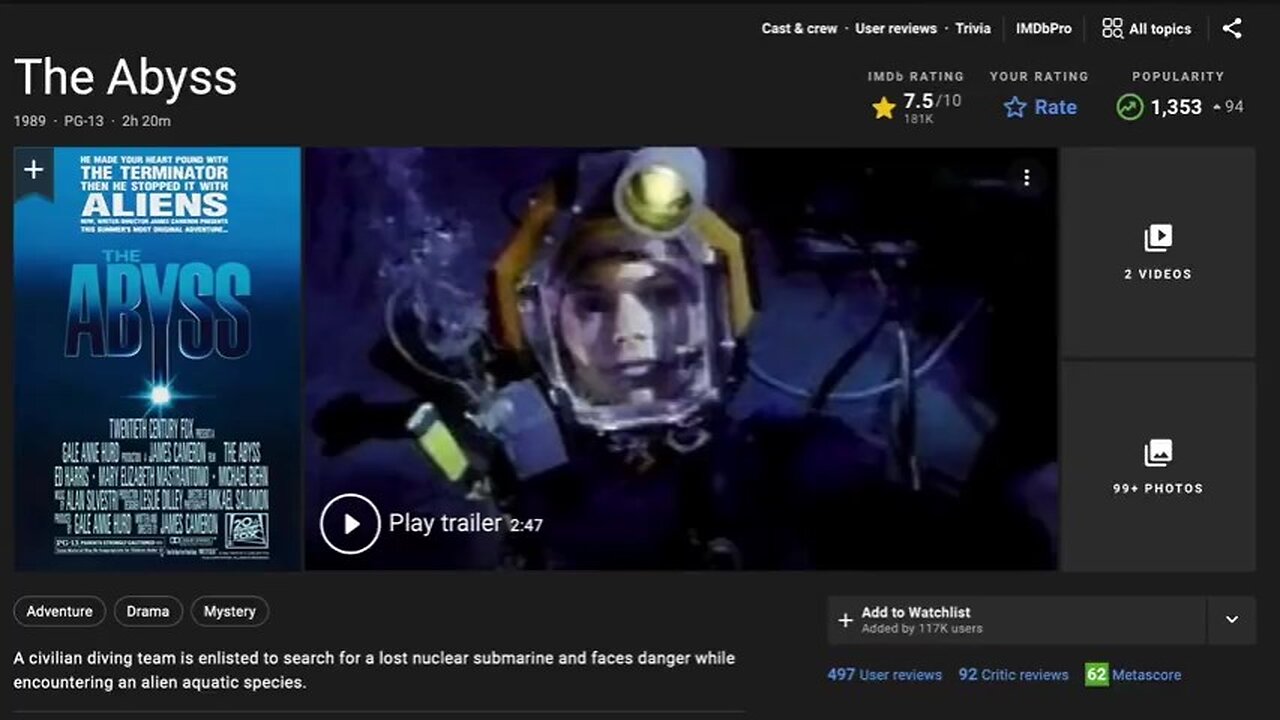
Task: Click the PG-13 rating label
Action: [x=84, y=121]
